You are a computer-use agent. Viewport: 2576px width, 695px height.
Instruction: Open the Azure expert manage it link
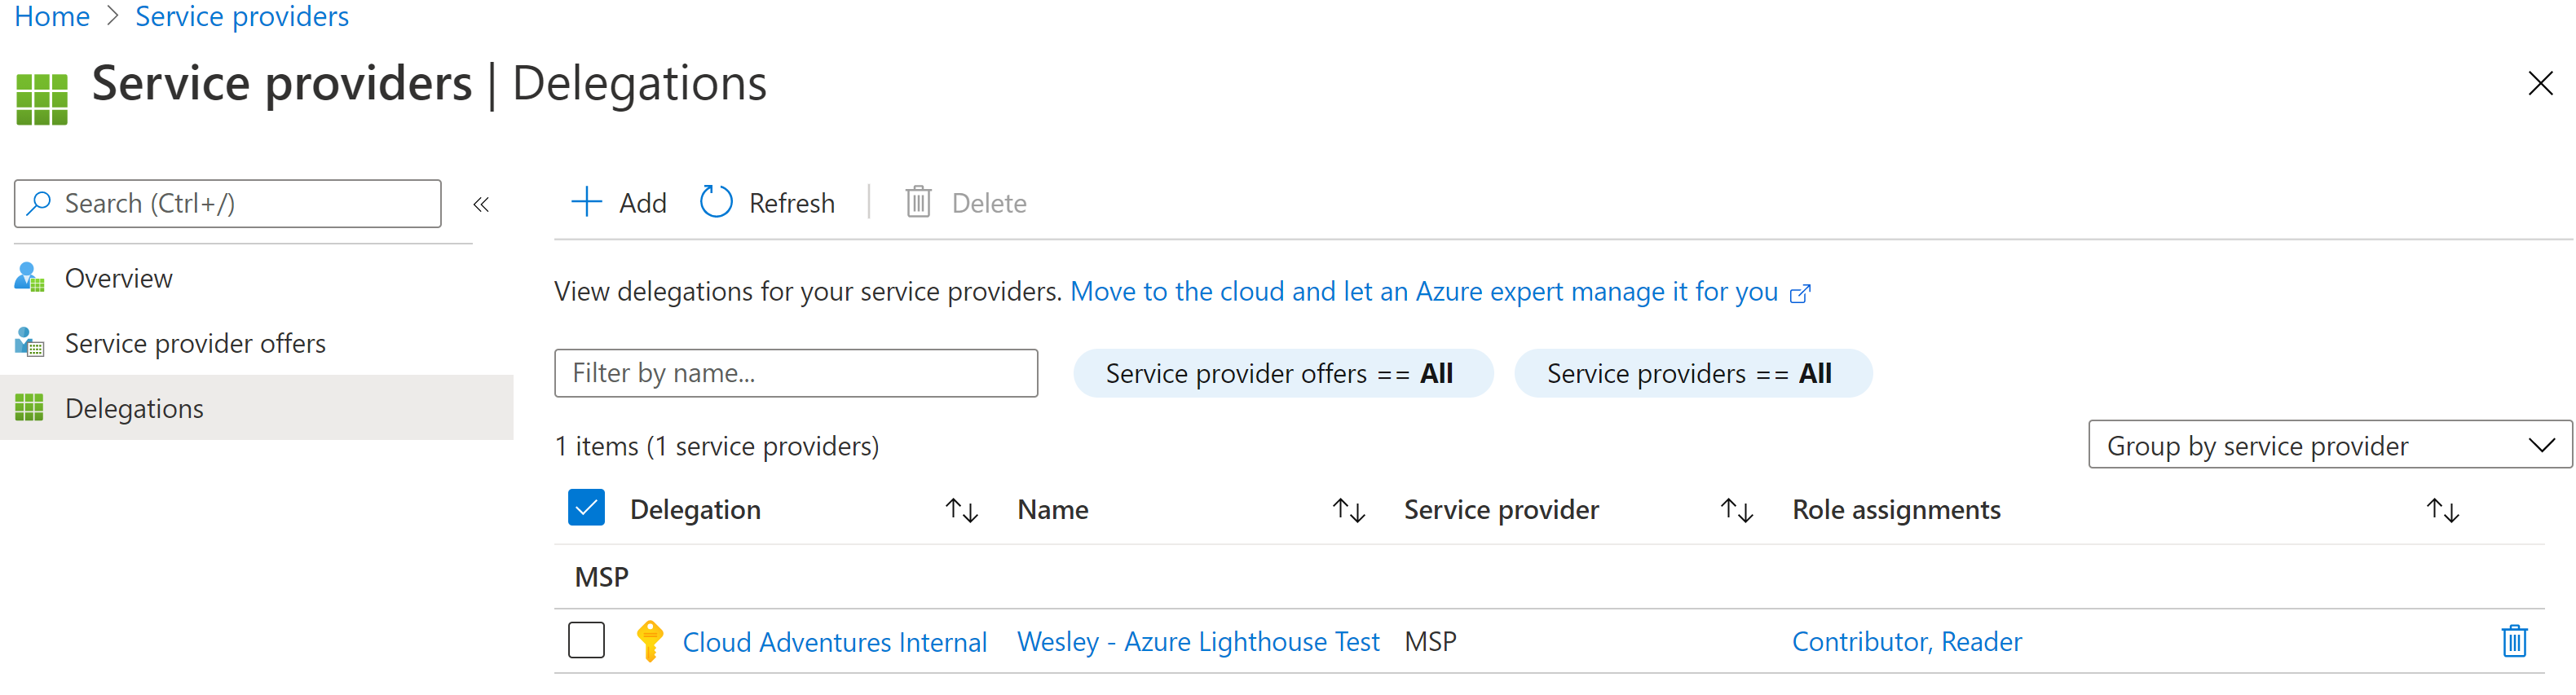pyautogui.click(x=1424, y=291)
